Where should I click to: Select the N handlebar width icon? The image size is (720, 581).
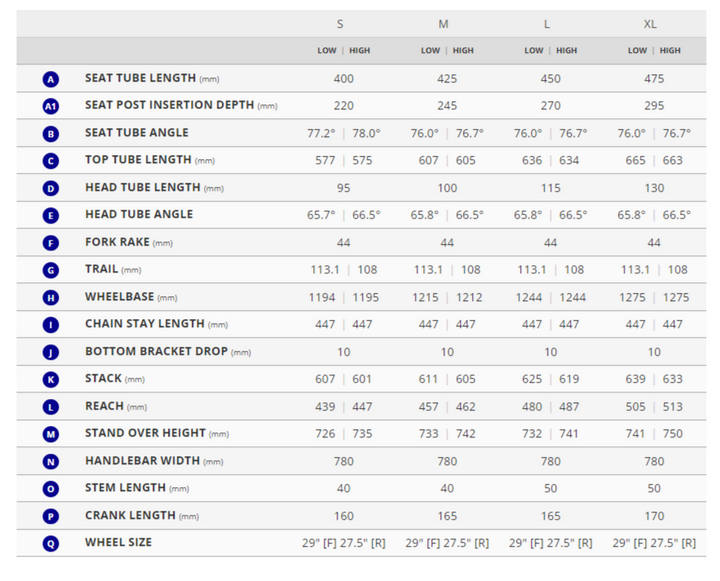click(51, 462)
